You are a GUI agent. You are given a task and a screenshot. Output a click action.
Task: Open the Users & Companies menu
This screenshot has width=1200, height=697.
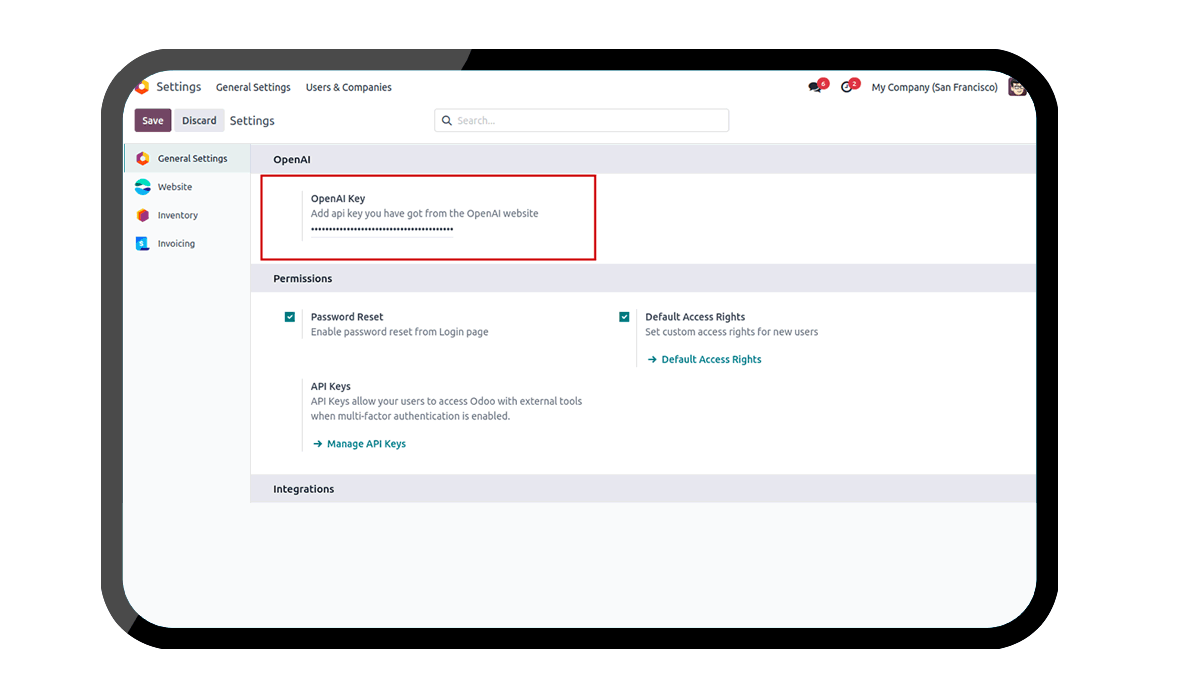click(x=349, y=87)
